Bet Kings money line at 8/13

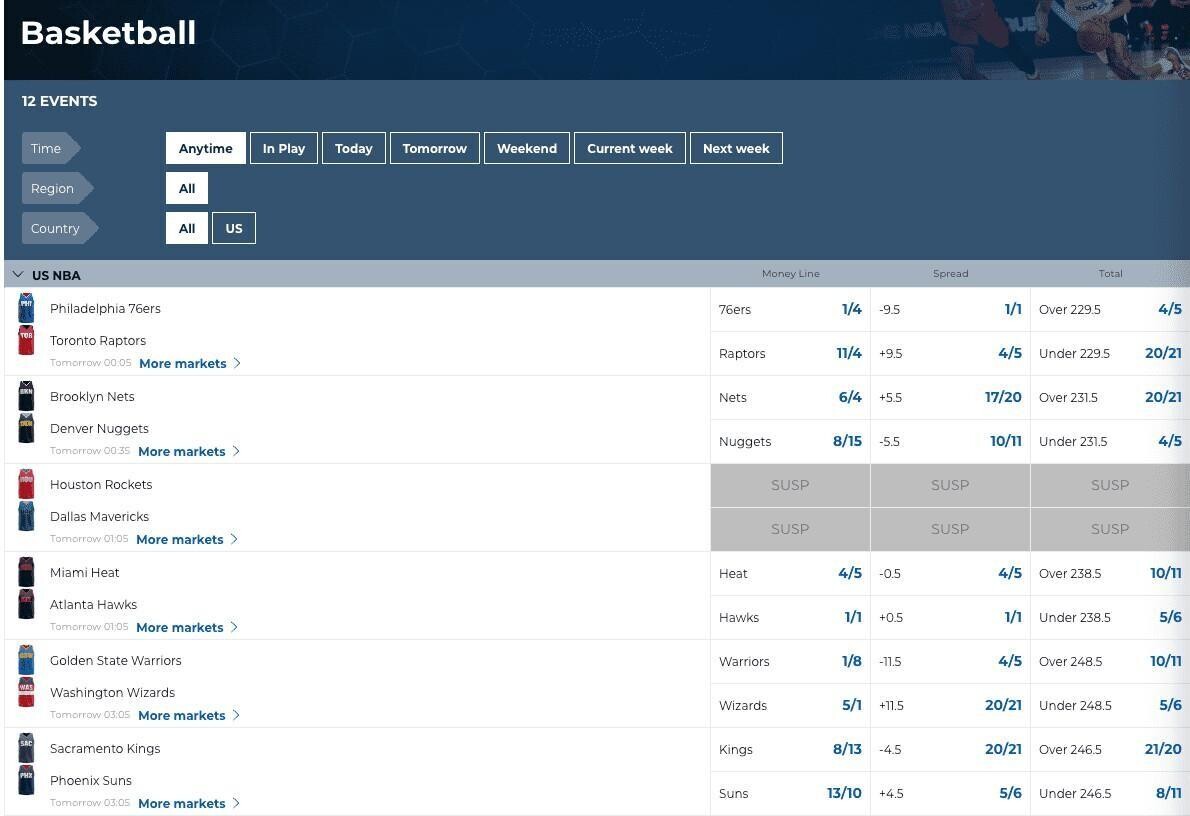pos(790,750)
